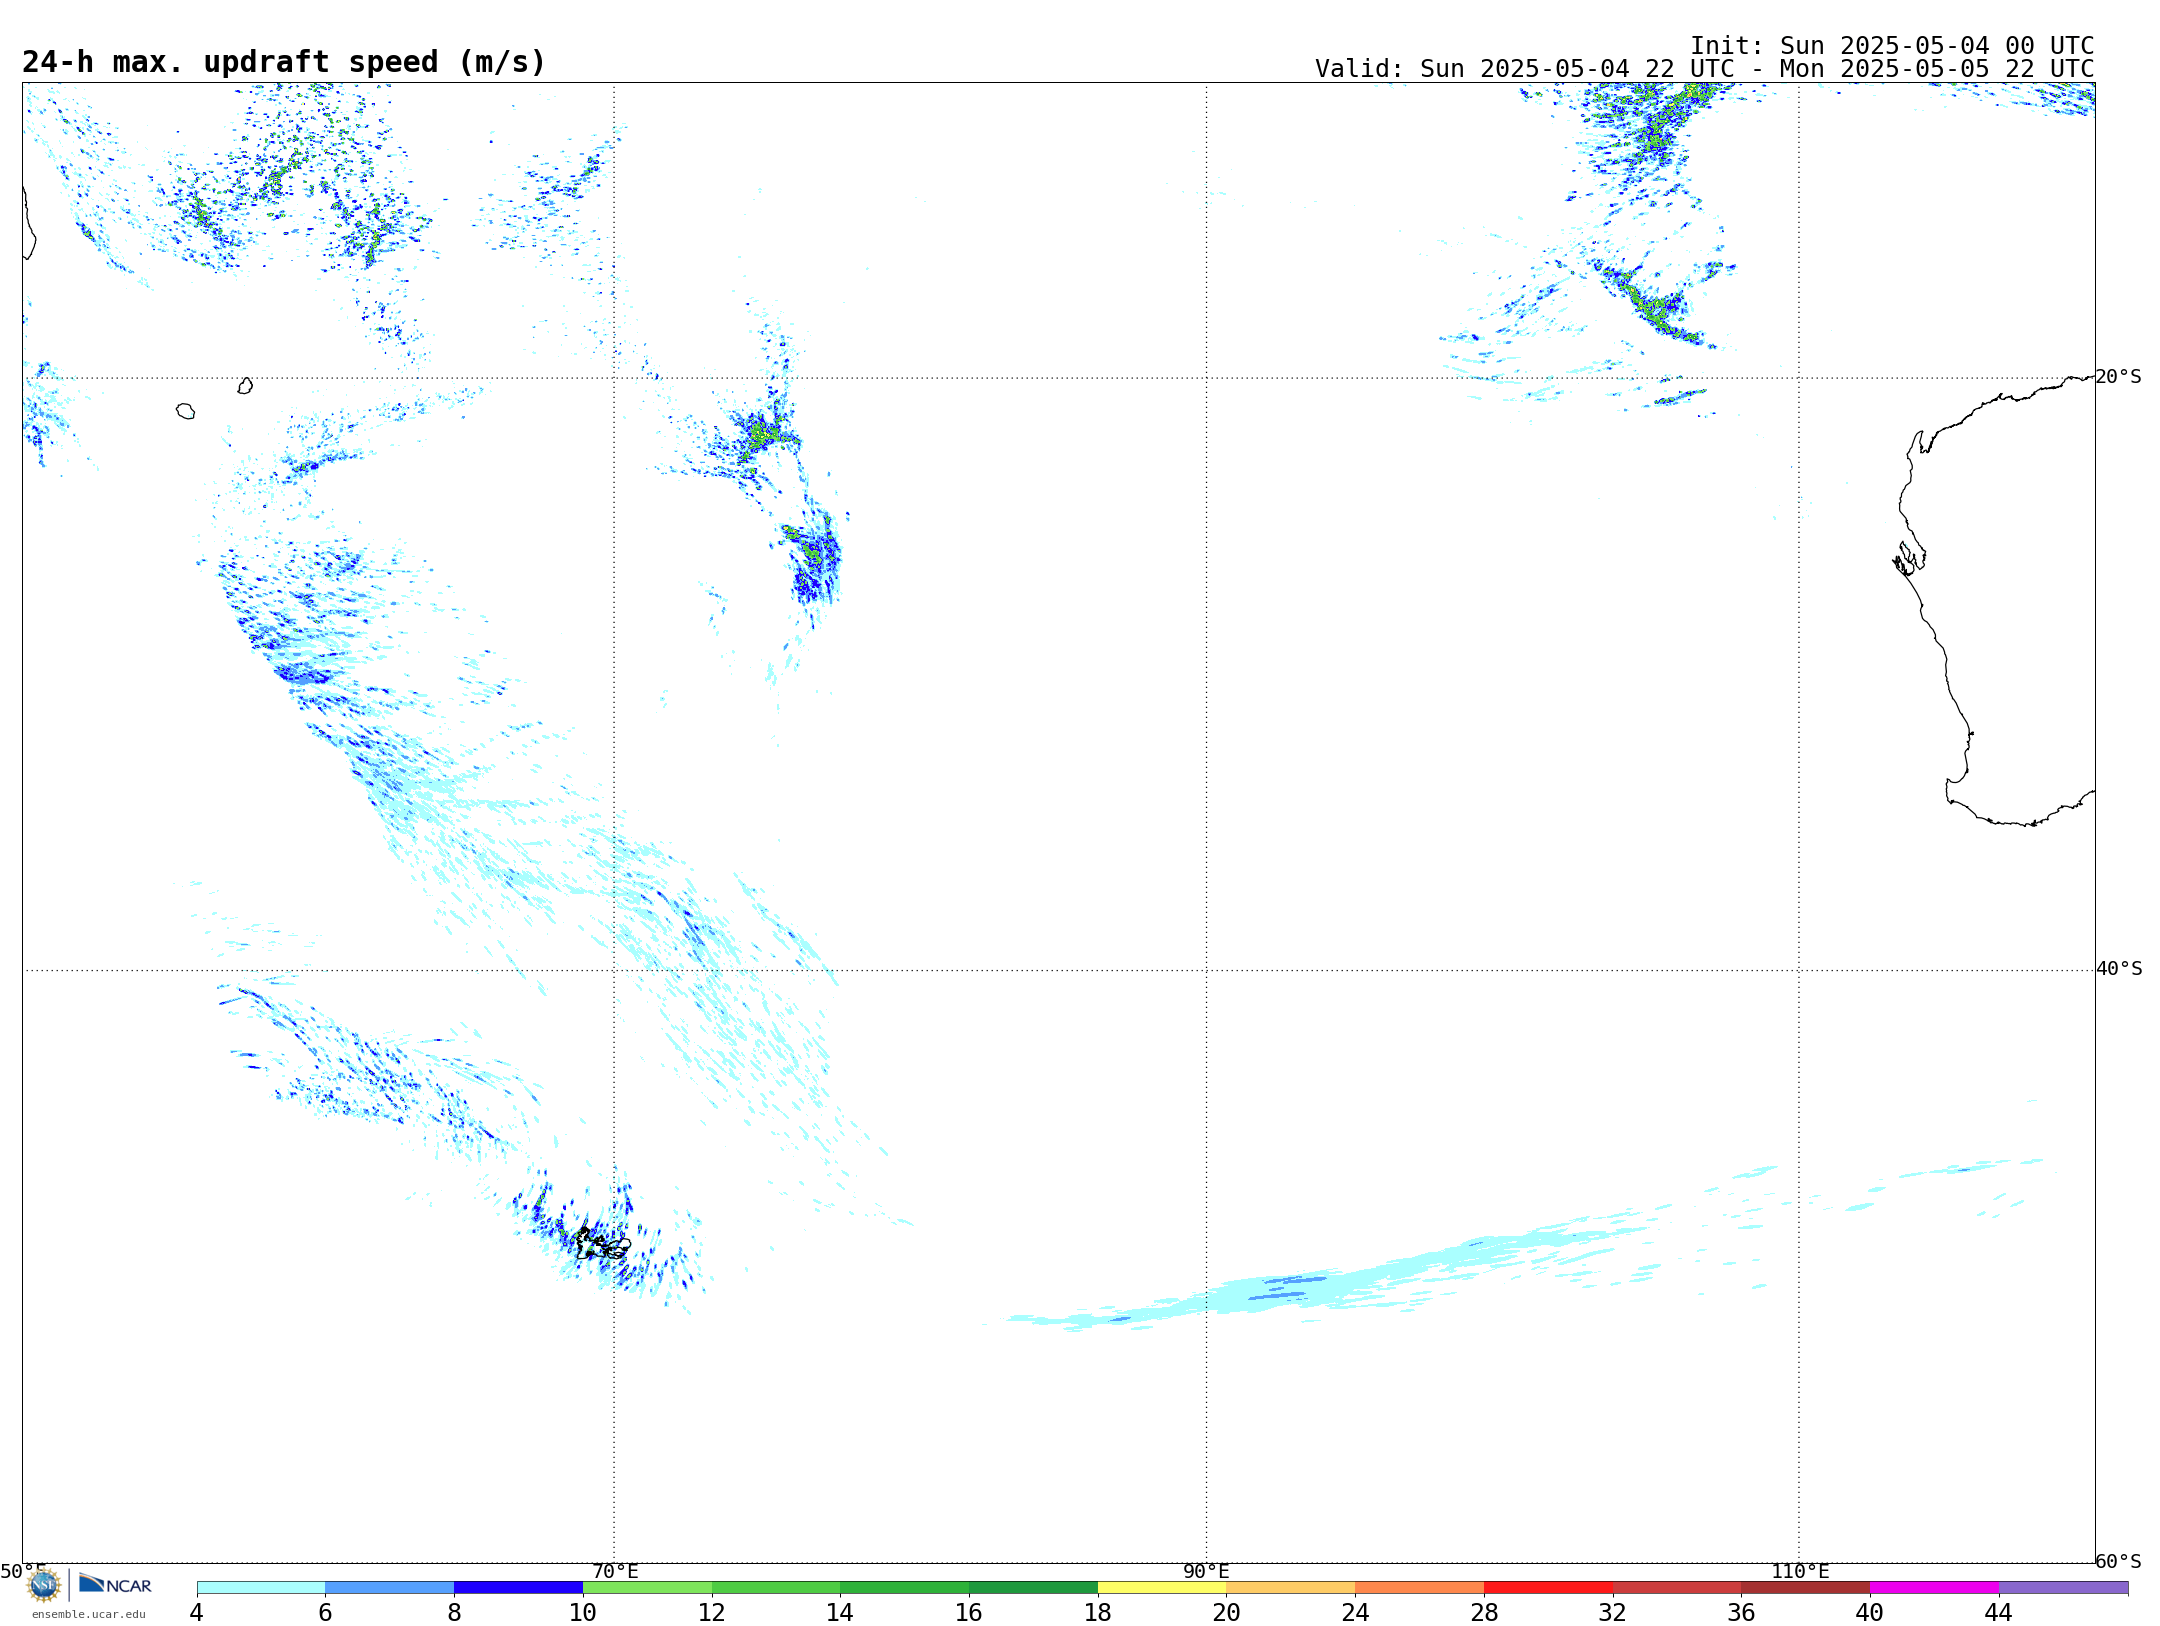Click the 90°E longitude label
The width and height of the screenshot is (2160, 1626).
point(1206,1571)
